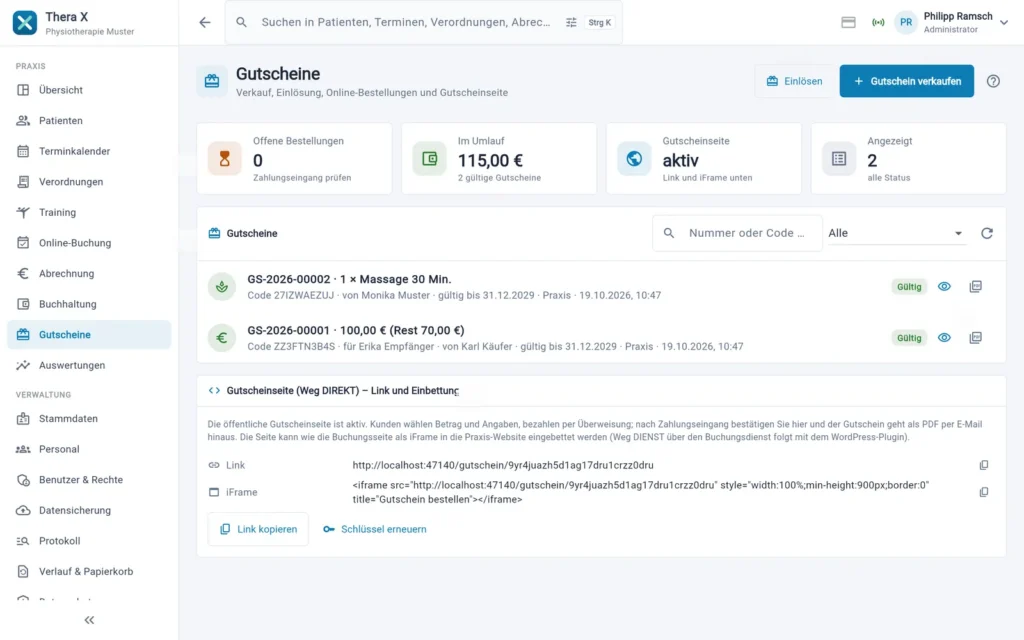Screen dimensions: 1024x640
Task: Select Gutscheine in the sidebar
Action: (x=89, y=334)
